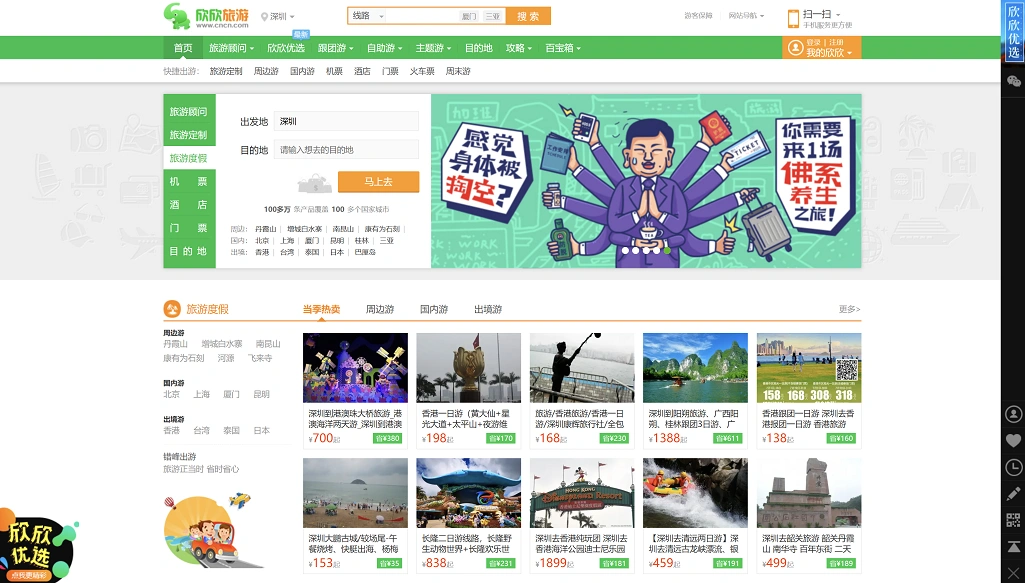
Task: Click back-to-top arrow icon in sidebar
Action: coord(1013,547)
